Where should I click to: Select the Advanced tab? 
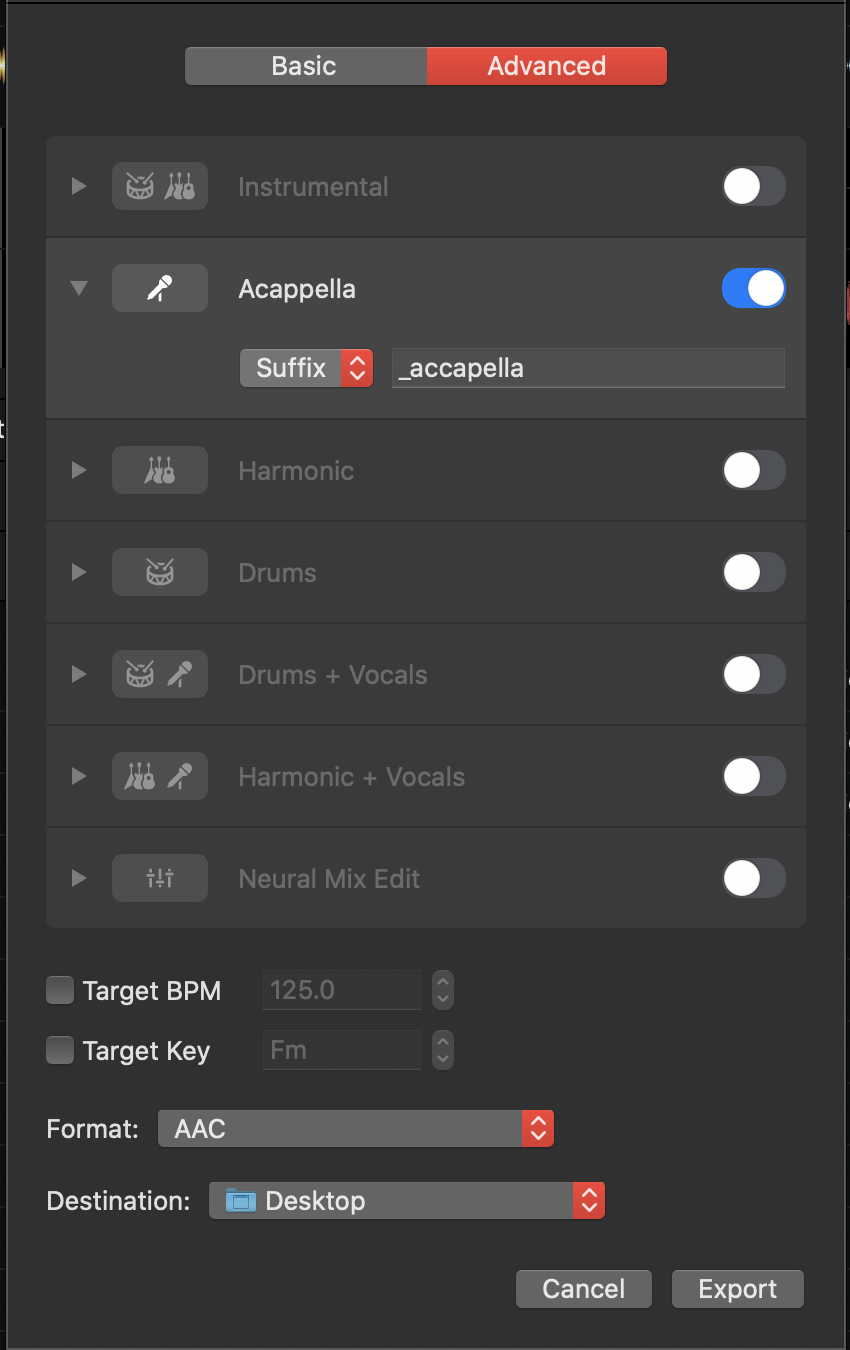(x=547, y=66)
